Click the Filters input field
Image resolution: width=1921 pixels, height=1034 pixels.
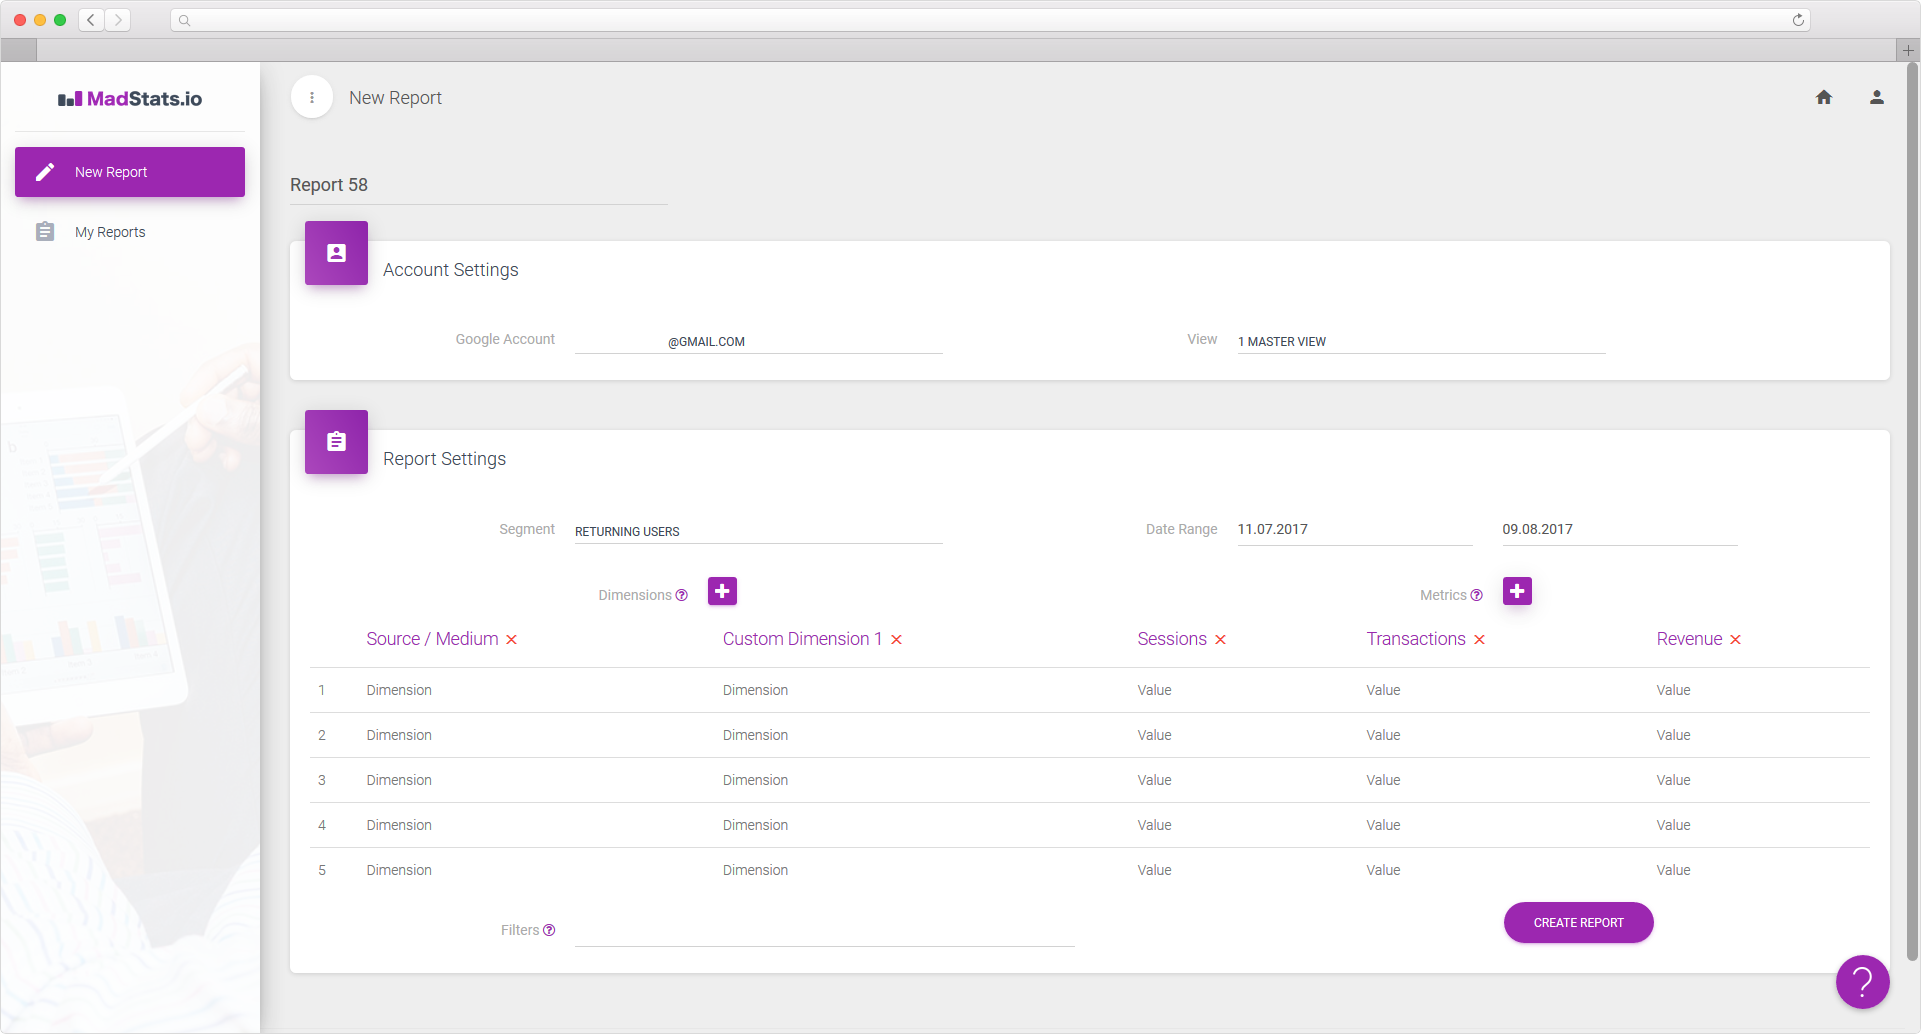click(824, 930)
